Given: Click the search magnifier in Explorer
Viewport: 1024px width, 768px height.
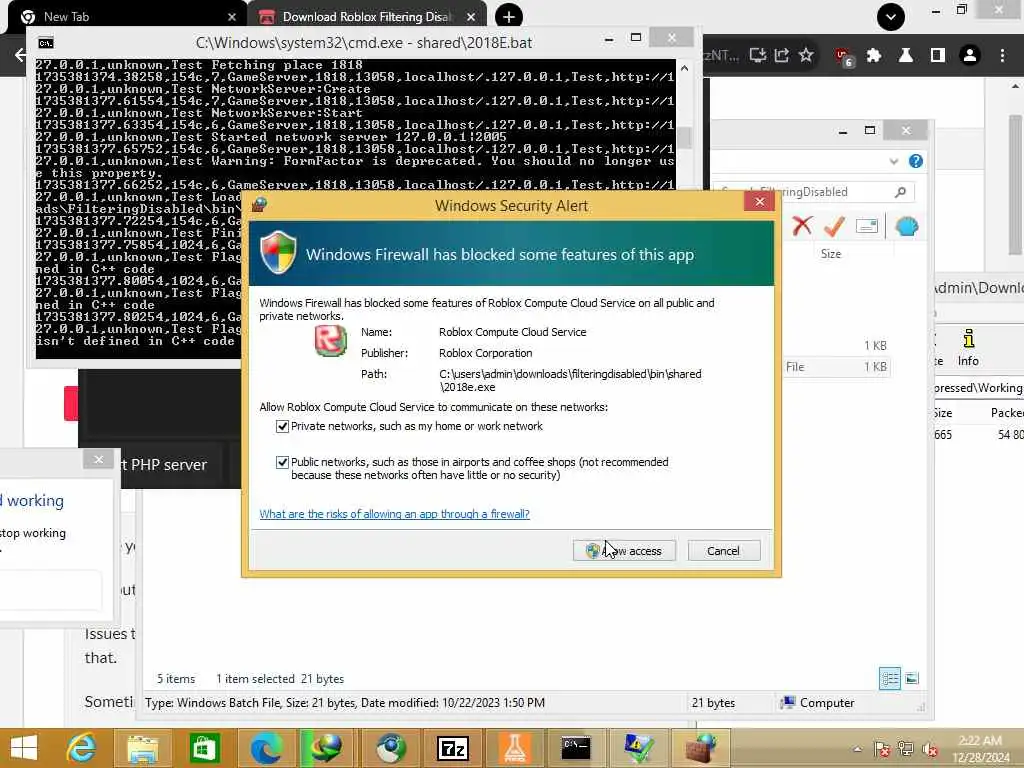Looking at the screenshot, I should (901, 191).
